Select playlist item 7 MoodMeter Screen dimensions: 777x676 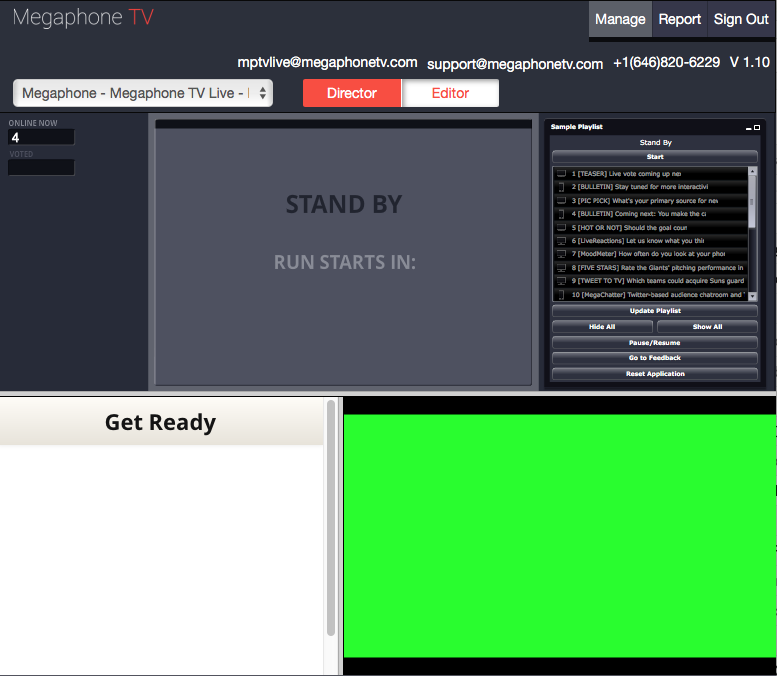tap(650, 254)
